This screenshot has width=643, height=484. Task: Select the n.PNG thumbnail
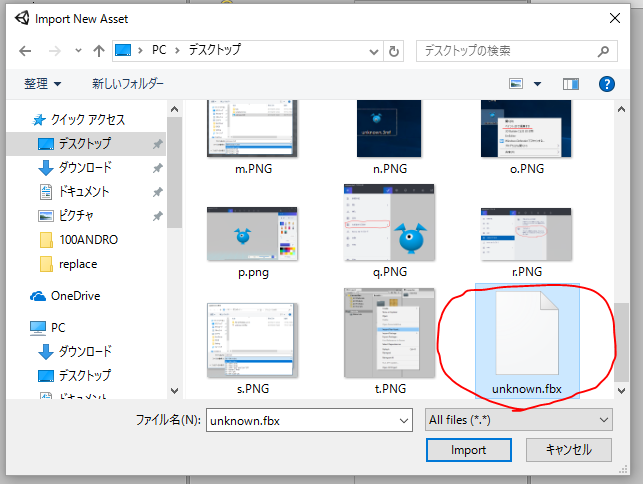tap(389, 128)
